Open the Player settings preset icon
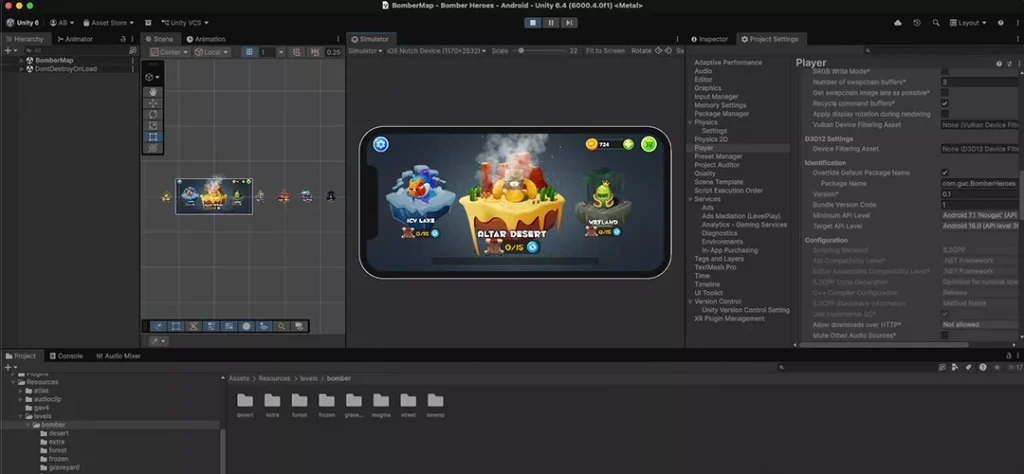The image size is (1024, 474). [1009, 64]
